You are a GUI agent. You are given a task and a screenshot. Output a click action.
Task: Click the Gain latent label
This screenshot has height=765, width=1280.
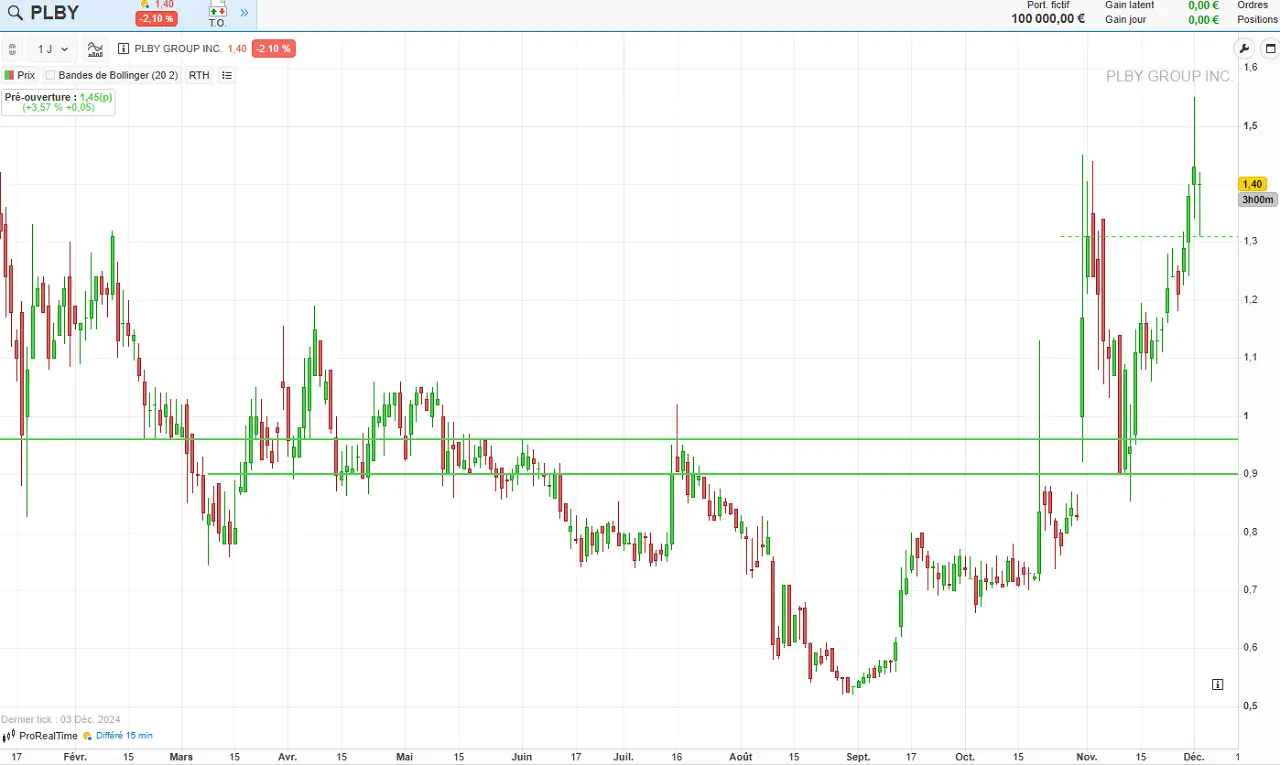click(1130, 5)
